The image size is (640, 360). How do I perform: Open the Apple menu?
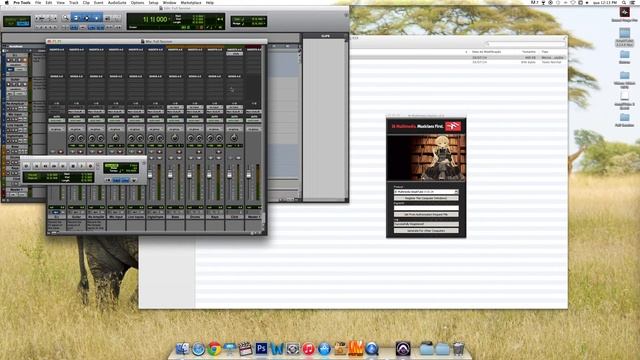pos(6,2)
